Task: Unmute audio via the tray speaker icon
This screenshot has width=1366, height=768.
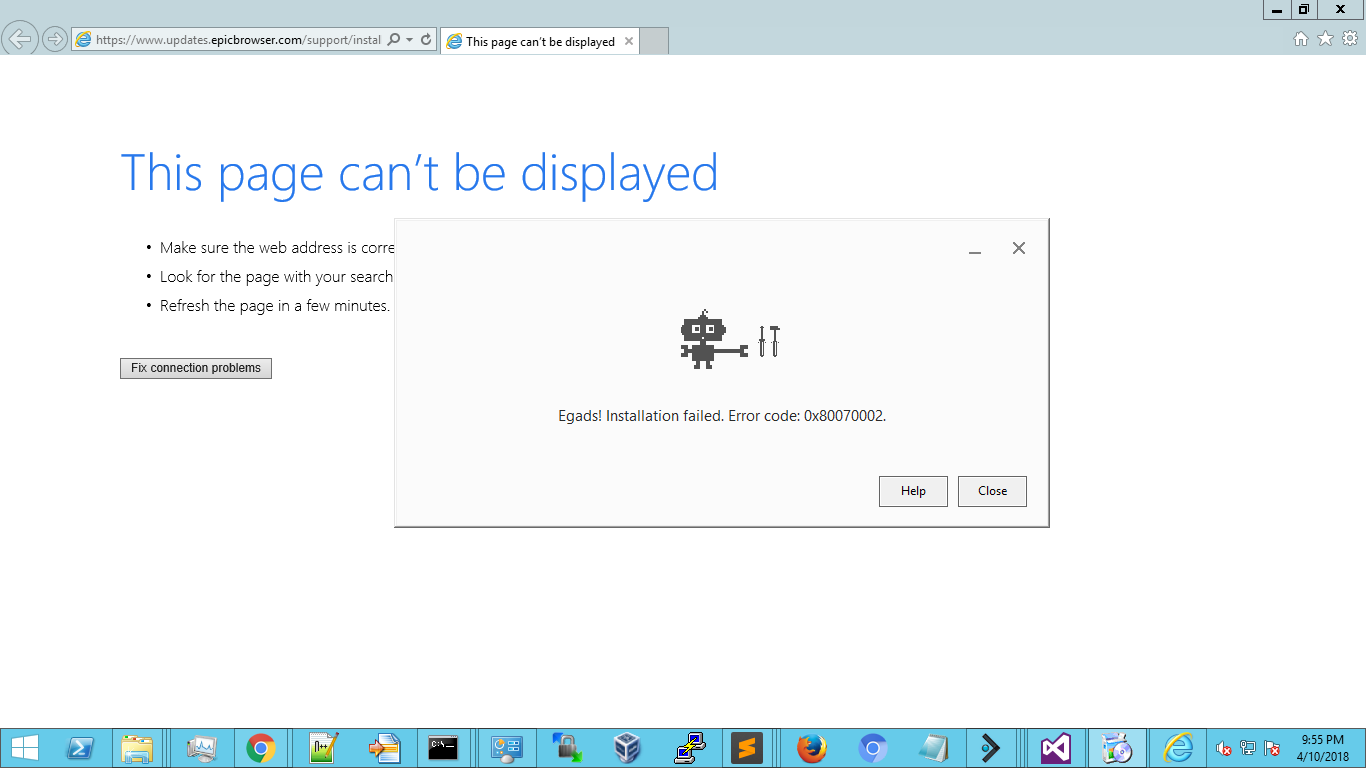Action: pyautogui.click(x=1224, y=747)
